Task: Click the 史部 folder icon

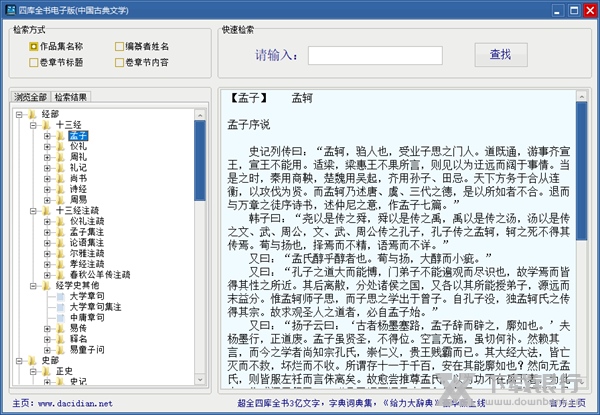Action: 32,360
